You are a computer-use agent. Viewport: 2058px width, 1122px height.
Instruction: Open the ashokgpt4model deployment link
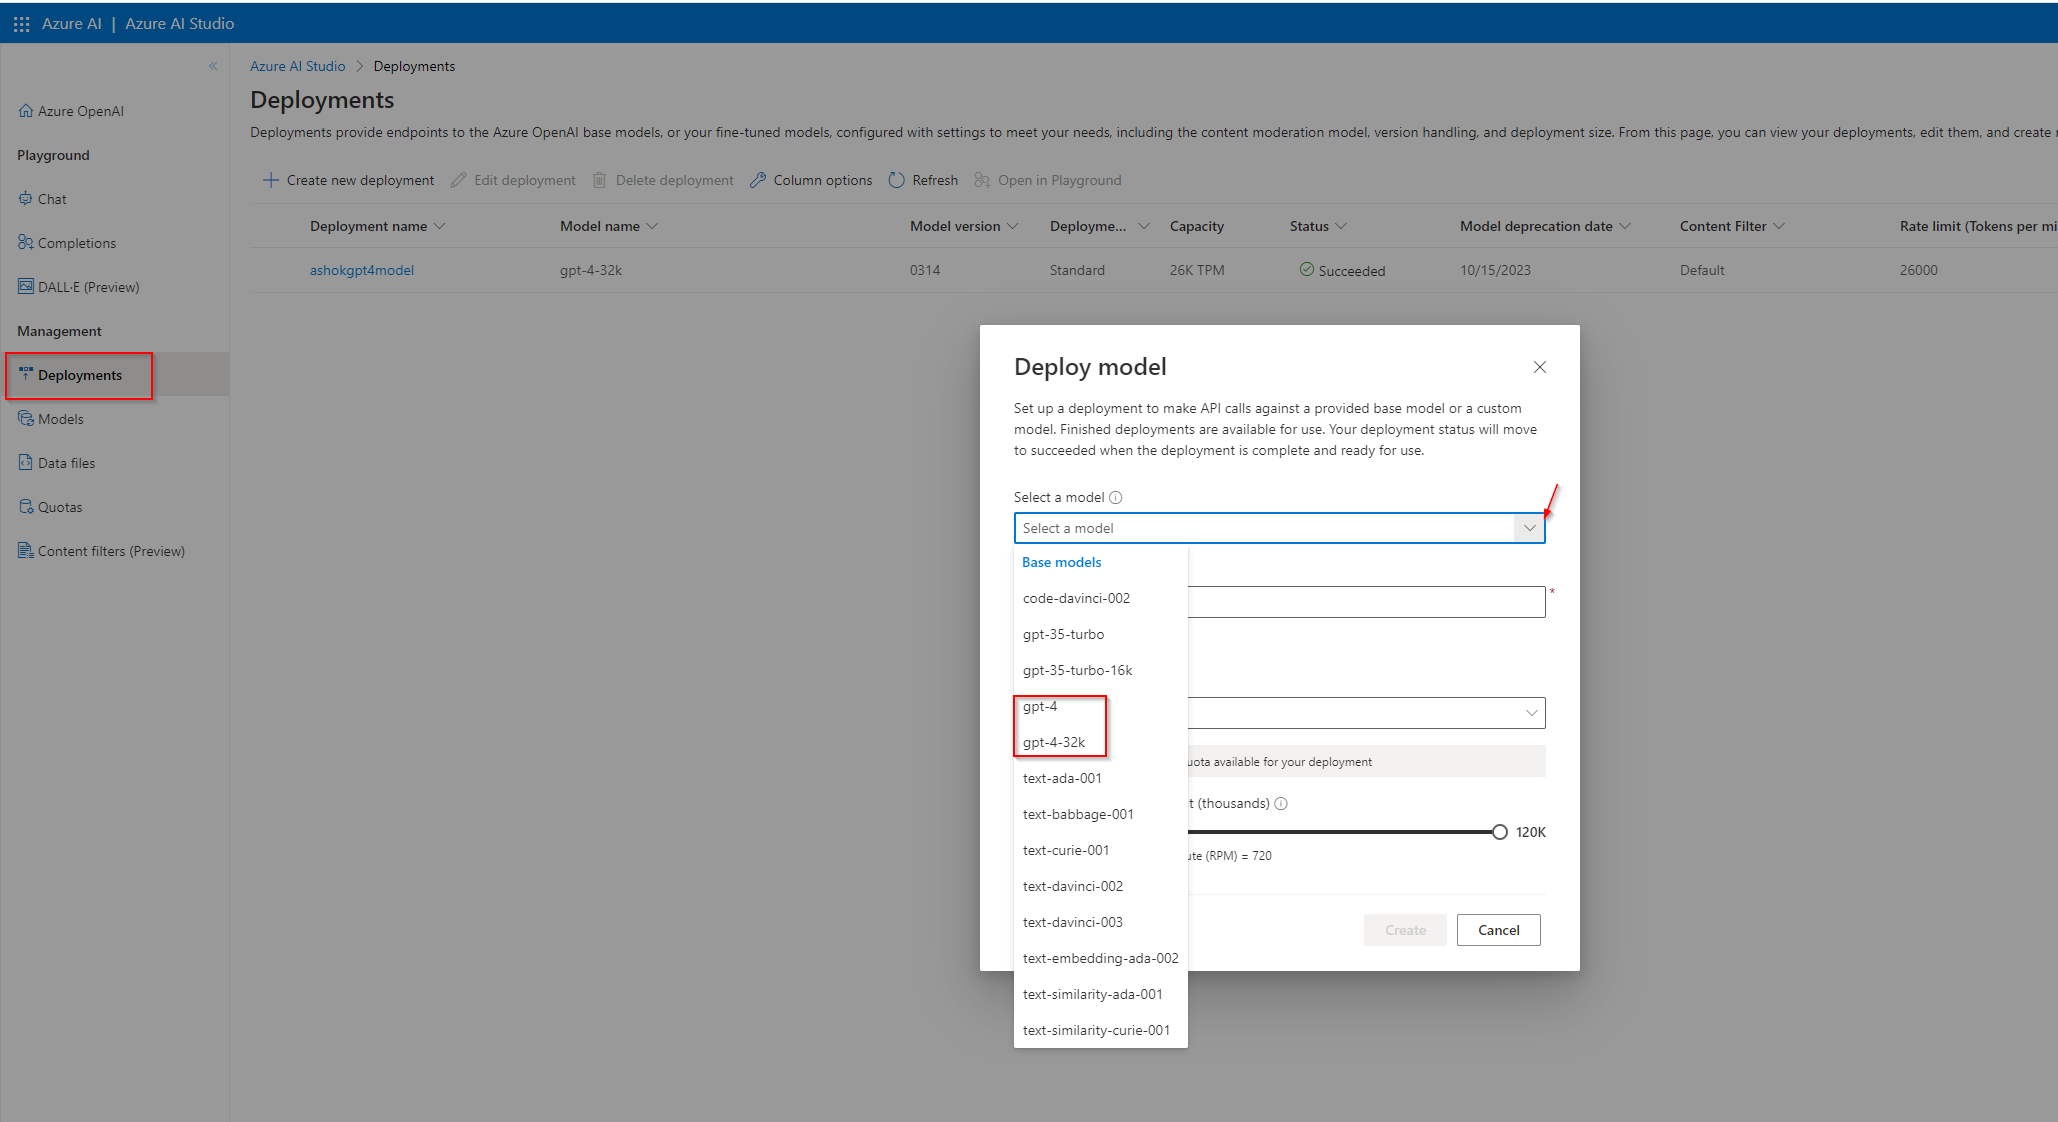click(362, 270)
